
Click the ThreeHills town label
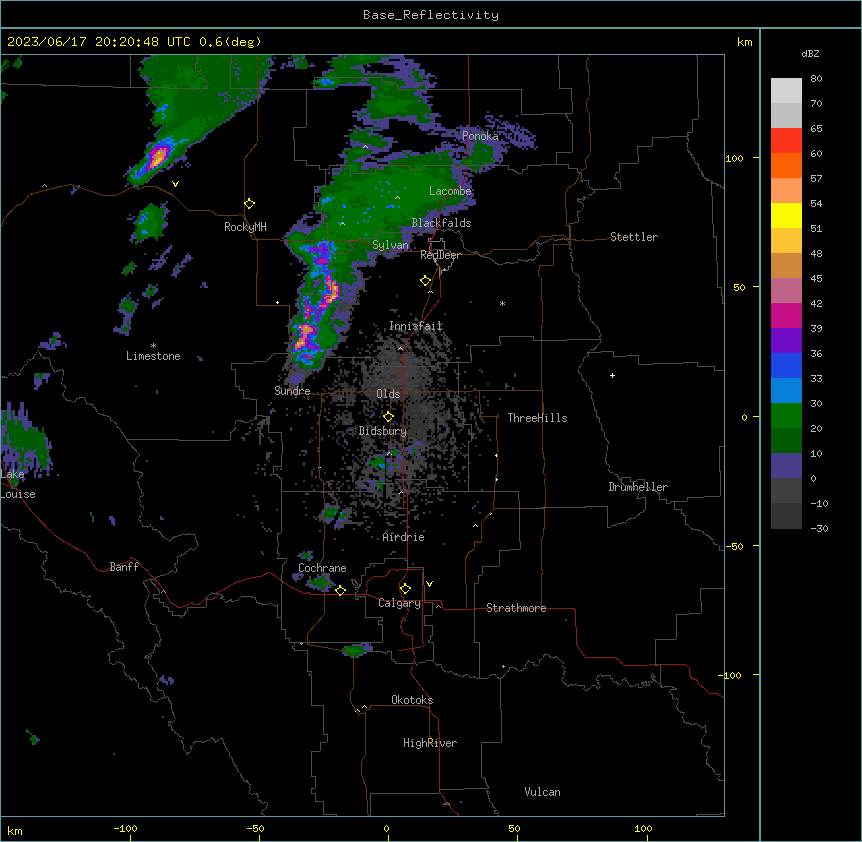click(537, 418)
